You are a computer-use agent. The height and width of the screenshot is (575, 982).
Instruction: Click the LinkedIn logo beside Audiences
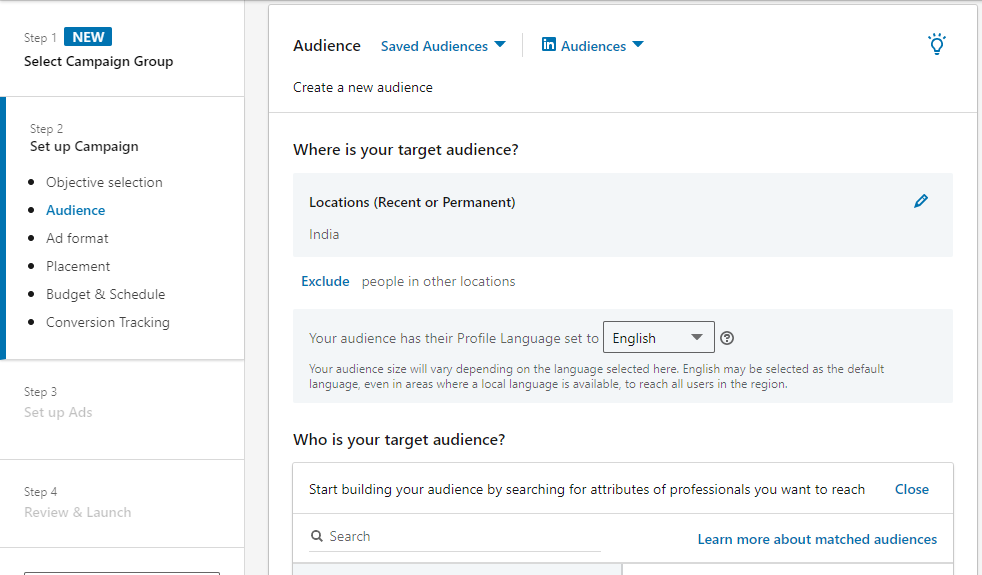click(x=549, y=45)
